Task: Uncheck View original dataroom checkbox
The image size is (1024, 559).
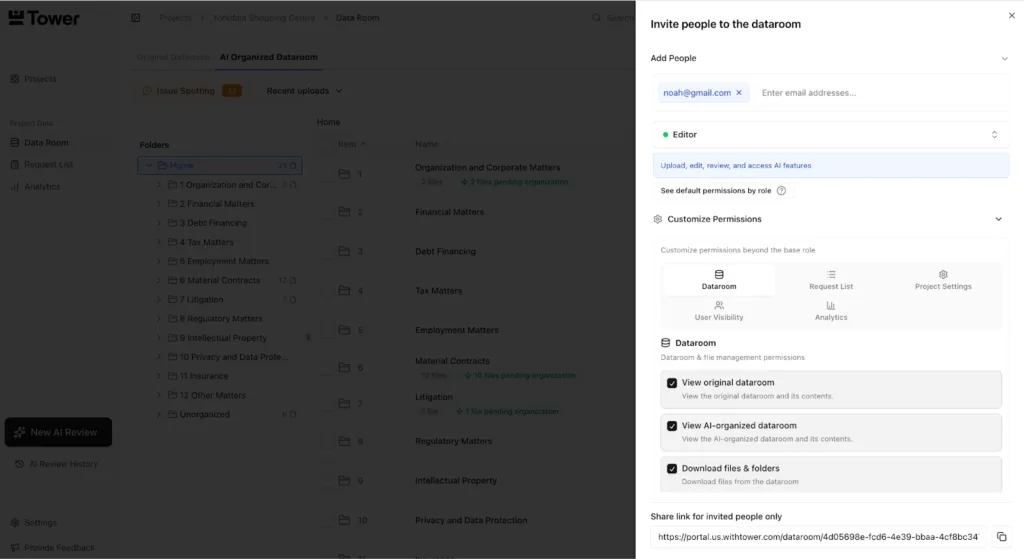Action: tap(672, 383)
